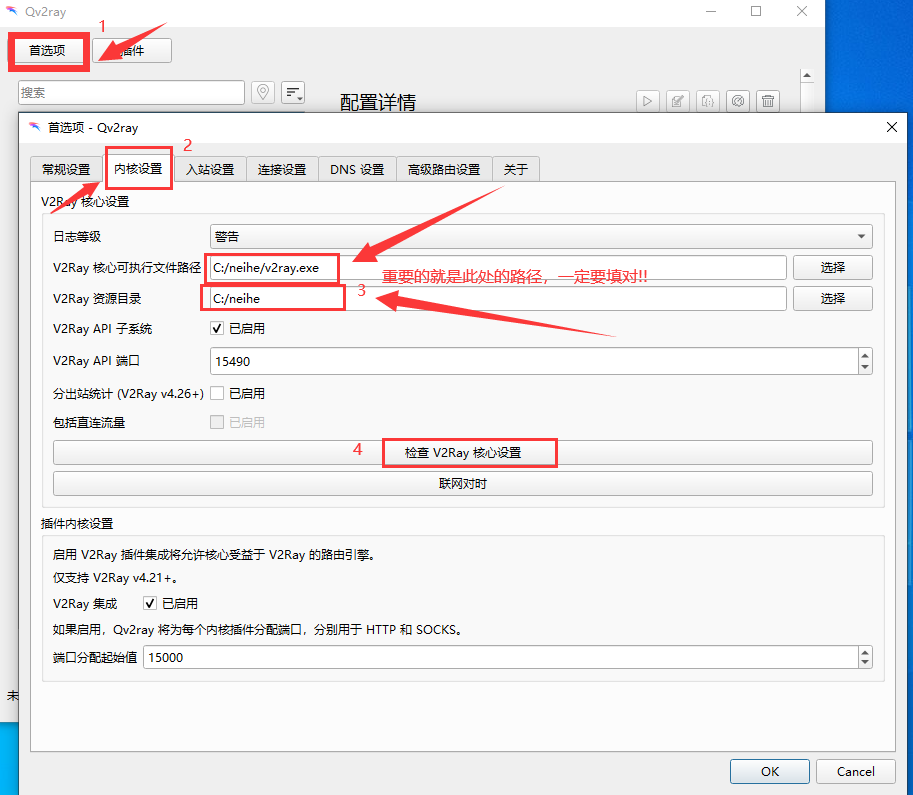Click the latency test icon
This screenshot has width=913, height=795.
coord(738,101)
